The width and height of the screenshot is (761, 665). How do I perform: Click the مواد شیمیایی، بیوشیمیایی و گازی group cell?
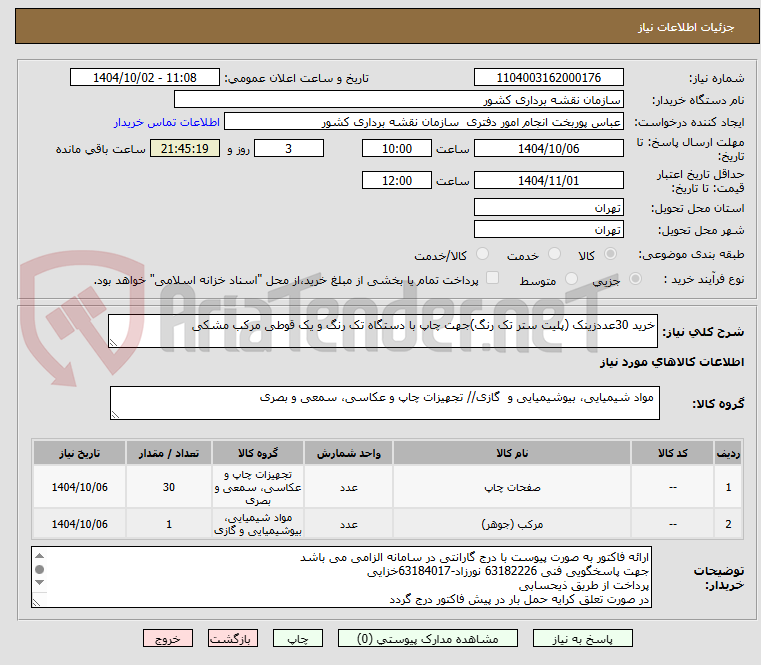pos(258,524)
